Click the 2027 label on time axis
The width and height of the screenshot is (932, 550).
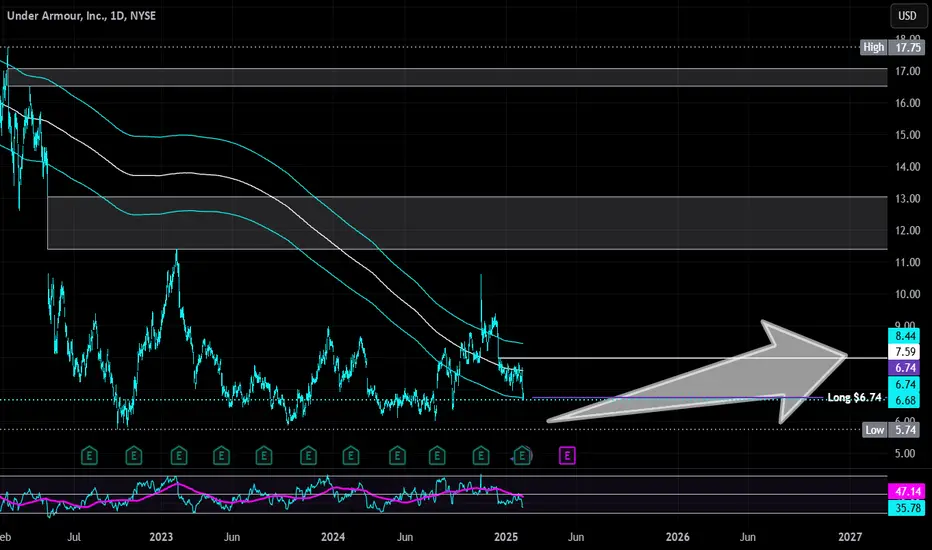pos(850,537)
